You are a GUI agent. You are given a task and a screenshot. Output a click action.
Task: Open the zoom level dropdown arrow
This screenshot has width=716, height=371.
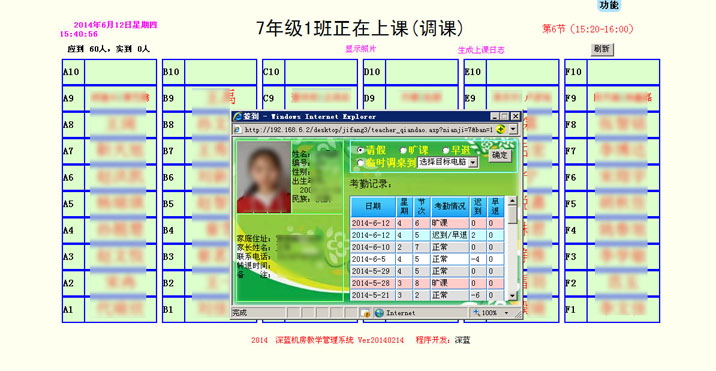click(x=506, y=313)
